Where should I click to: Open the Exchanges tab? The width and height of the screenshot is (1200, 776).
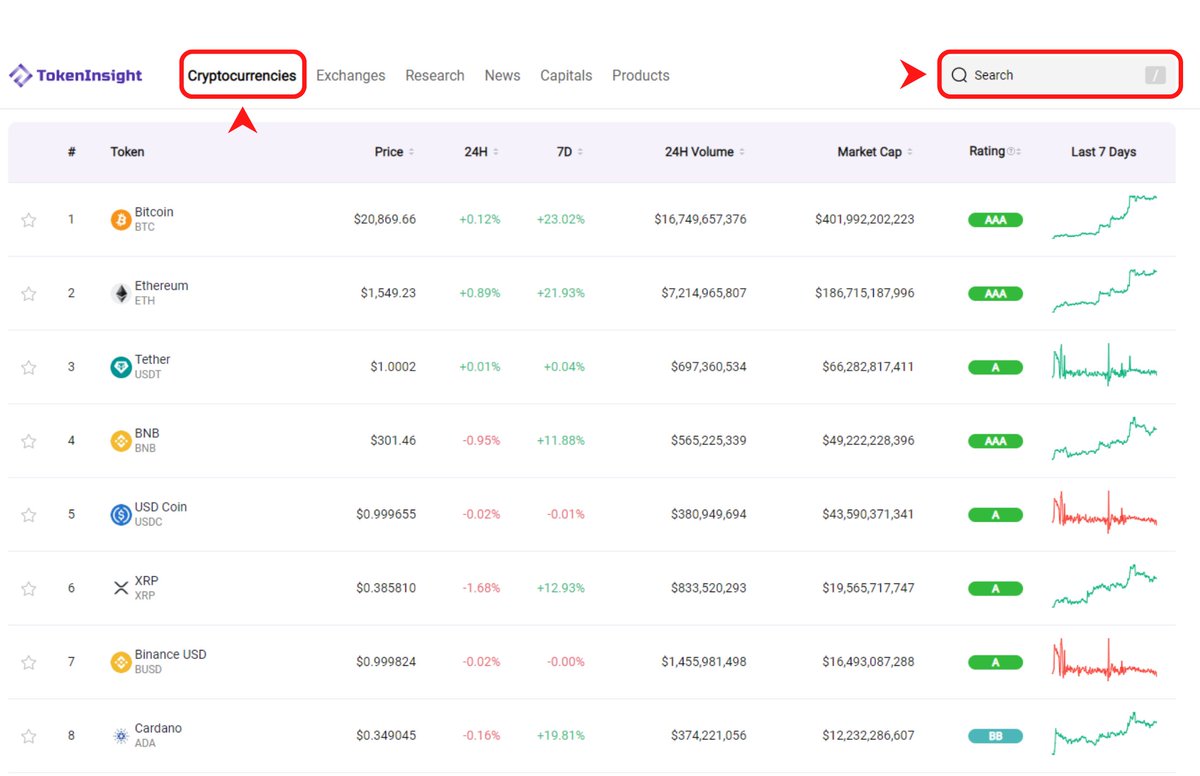(x=350, y=75)
